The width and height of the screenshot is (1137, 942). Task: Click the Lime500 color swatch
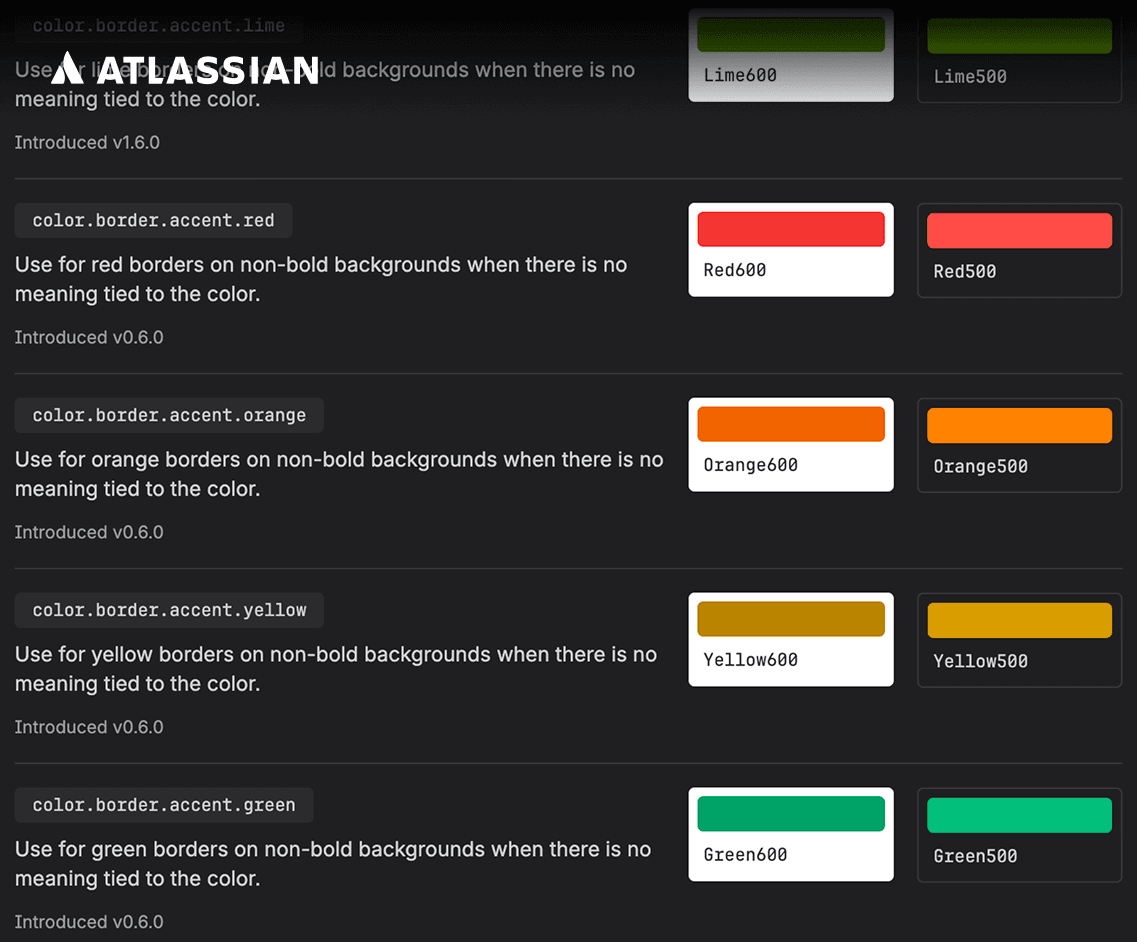(1018, 36)
